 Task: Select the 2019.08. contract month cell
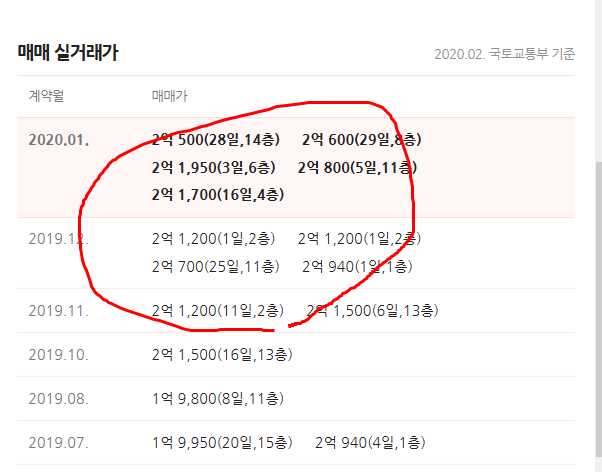(x=59, y=399)
